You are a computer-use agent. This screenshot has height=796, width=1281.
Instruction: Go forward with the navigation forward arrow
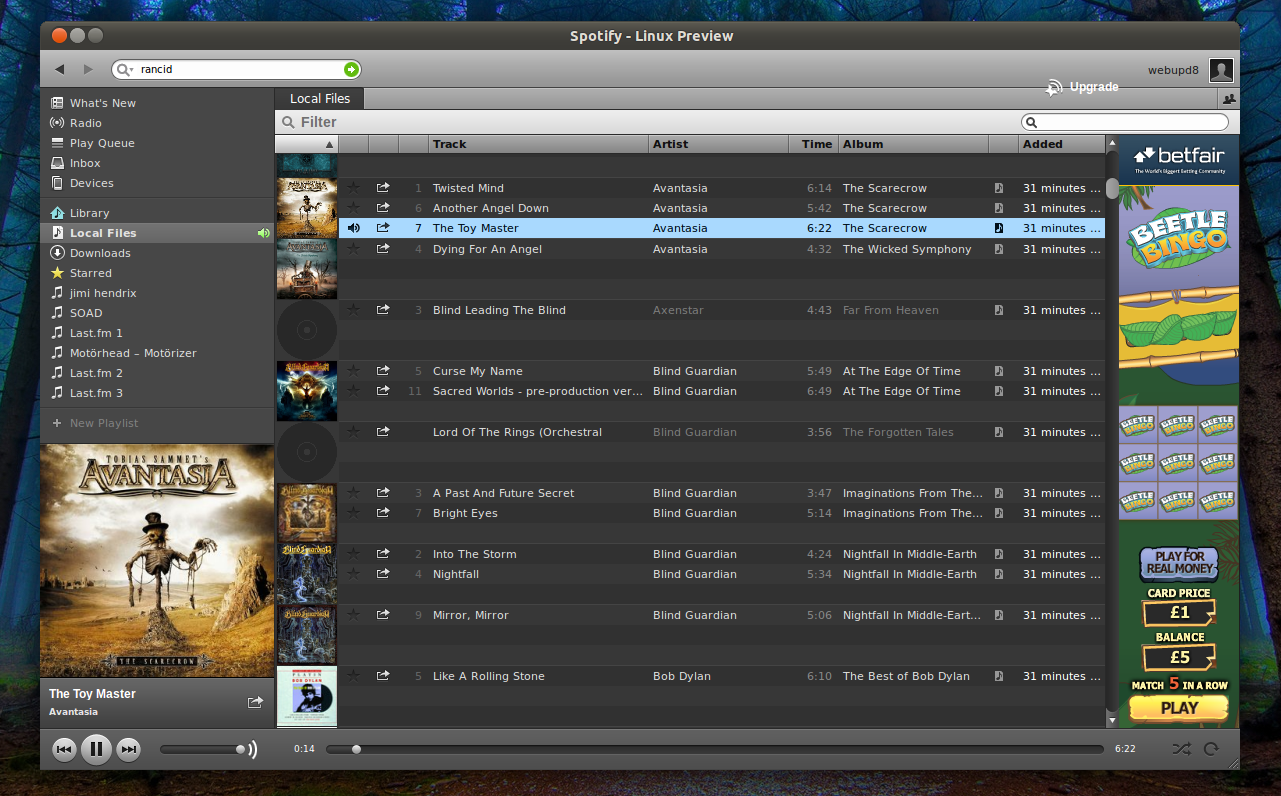pyautogui.click(x=88, y=69)
